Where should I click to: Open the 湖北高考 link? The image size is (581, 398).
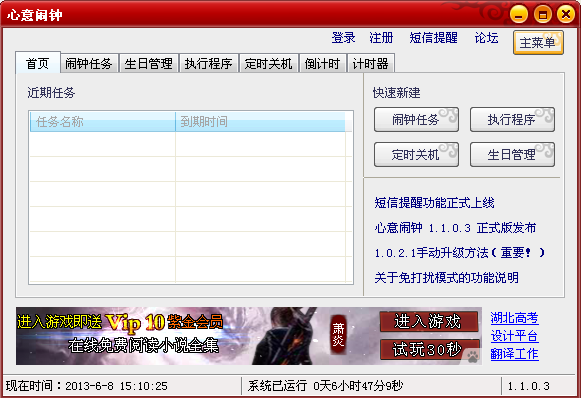(515, 318)
